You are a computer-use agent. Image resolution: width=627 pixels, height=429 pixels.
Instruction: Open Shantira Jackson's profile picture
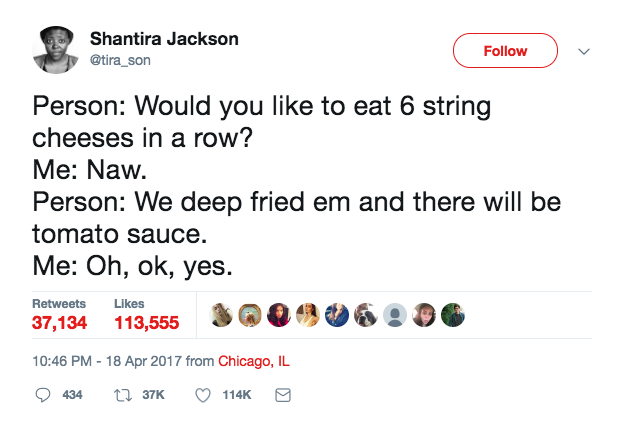pos(57,50)
